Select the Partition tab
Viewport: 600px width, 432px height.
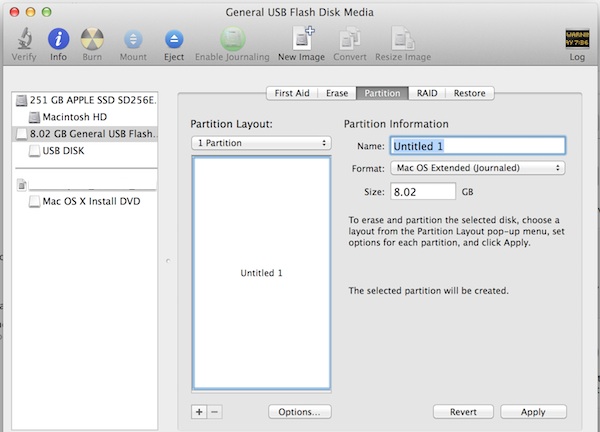click(x=382, y=93)
